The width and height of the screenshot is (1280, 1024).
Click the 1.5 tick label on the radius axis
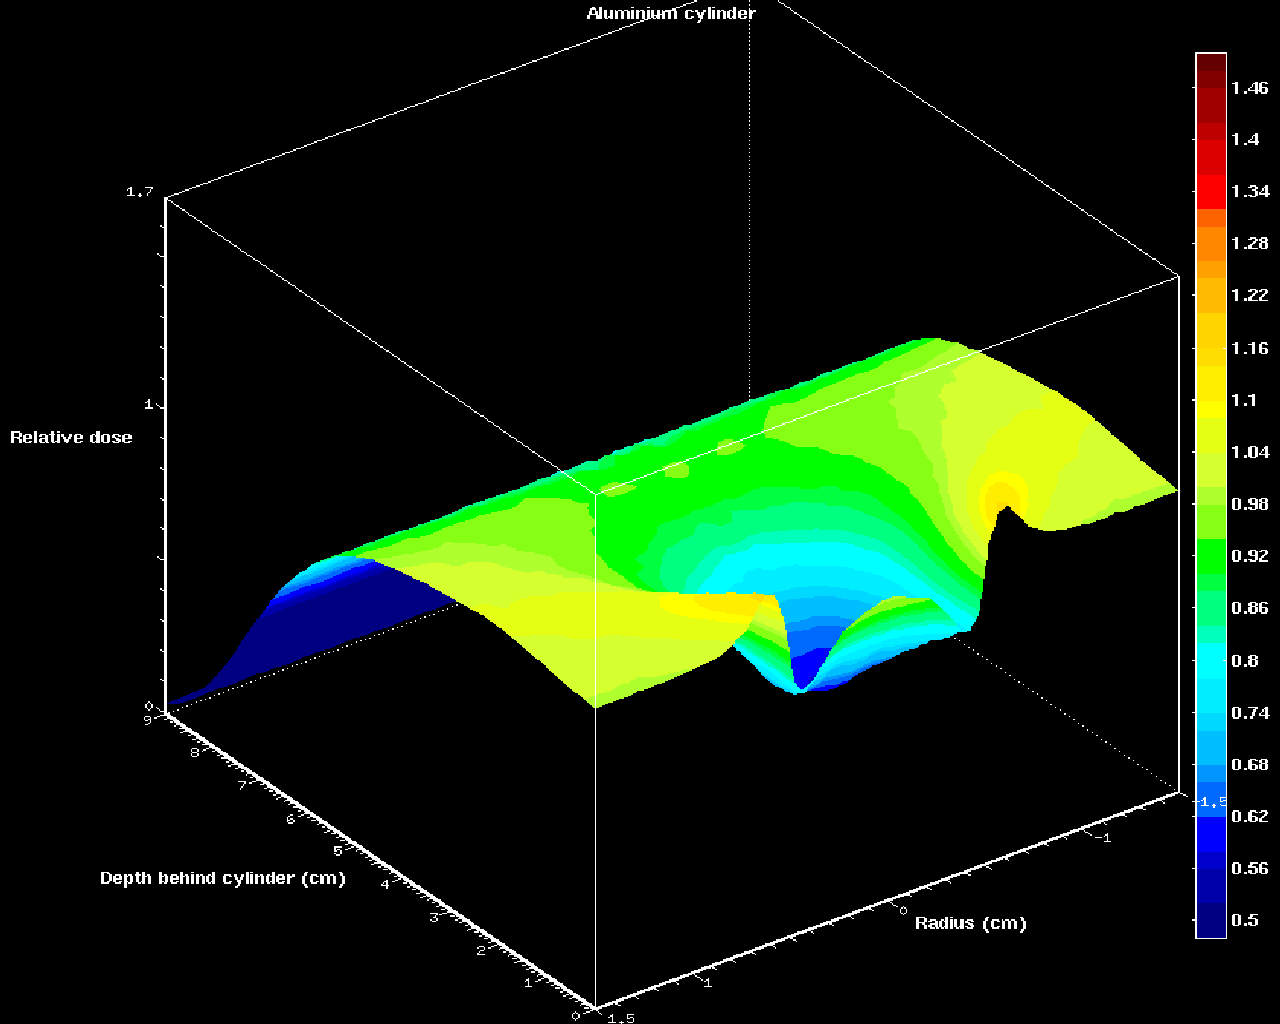click(x=621, y=1017)
